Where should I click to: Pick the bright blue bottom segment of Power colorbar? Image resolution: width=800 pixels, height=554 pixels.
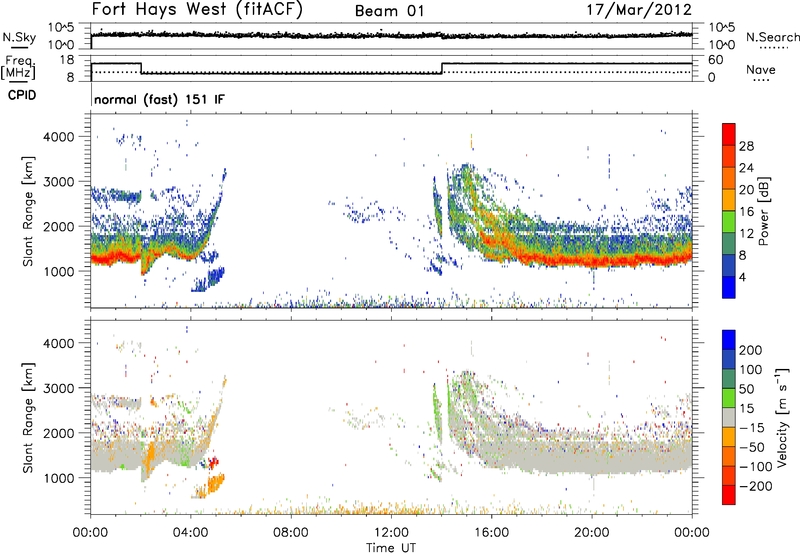tap(729, 288)
